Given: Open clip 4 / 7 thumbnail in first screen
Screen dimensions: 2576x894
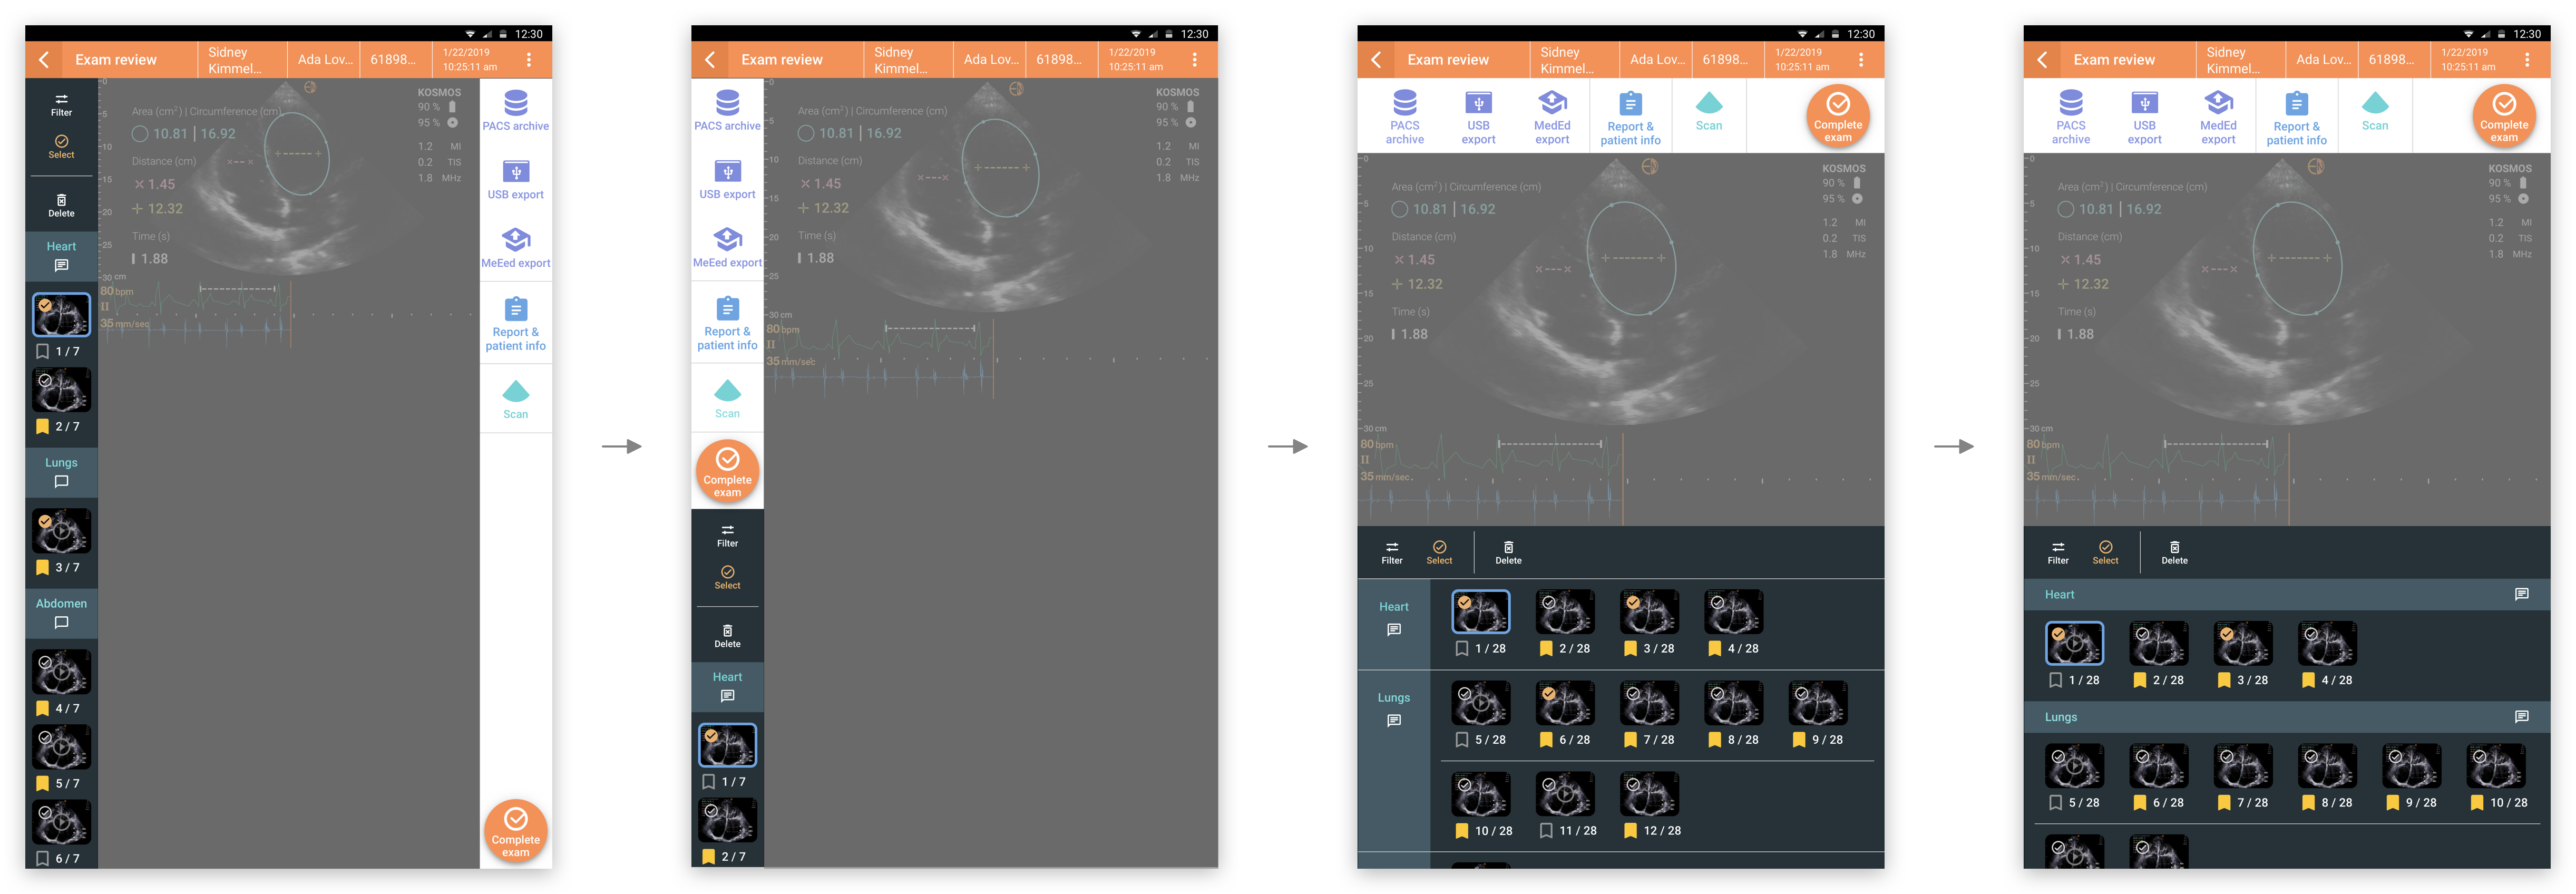Looking at the screenshot, I should coord(62,672).
